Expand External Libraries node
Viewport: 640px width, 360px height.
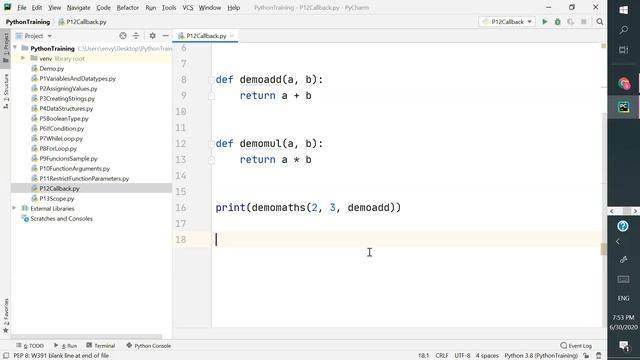pos(14,208)
